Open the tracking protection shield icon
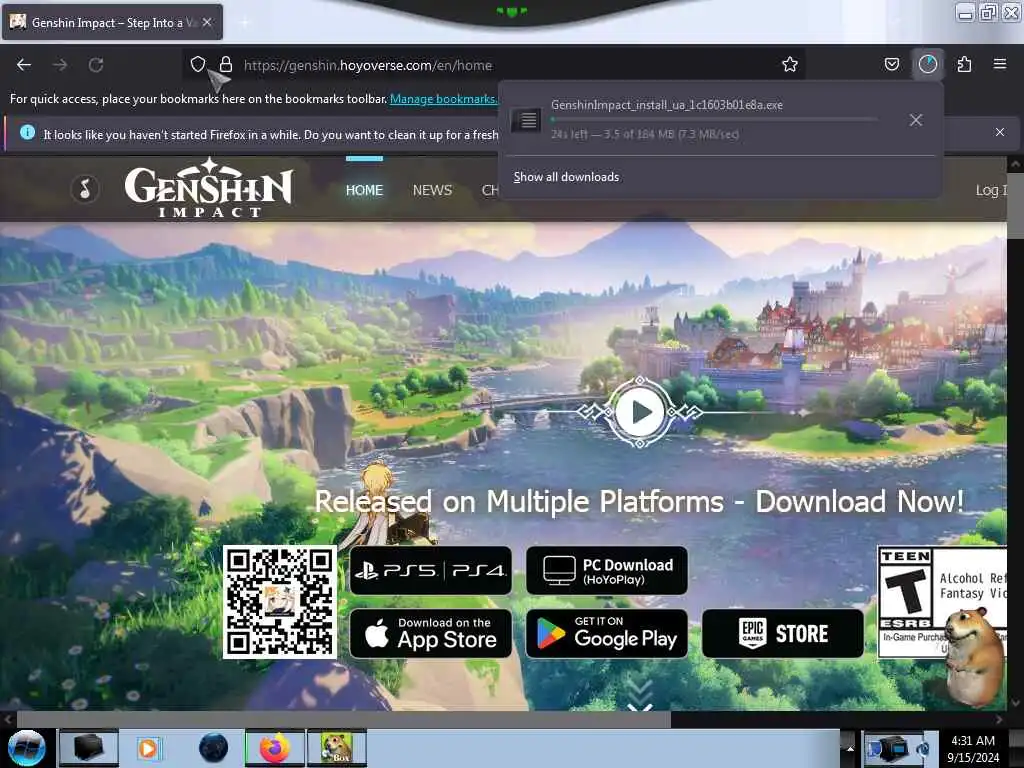 pos(198,64)
